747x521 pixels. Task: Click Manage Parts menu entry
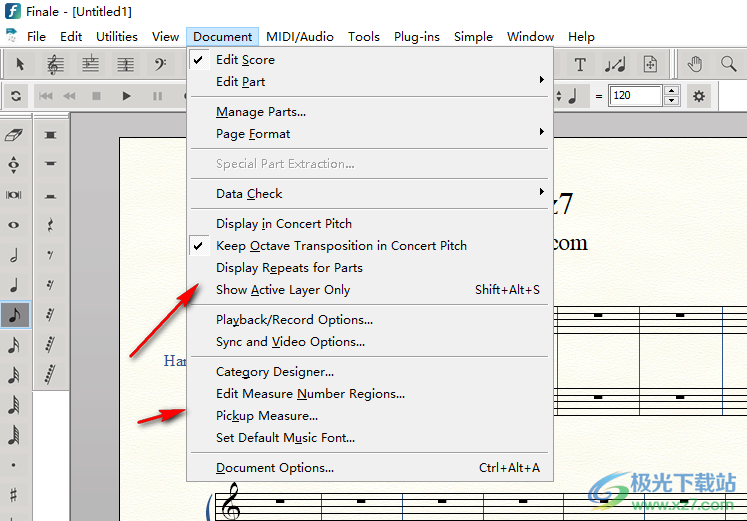click(x=261, y=112)
